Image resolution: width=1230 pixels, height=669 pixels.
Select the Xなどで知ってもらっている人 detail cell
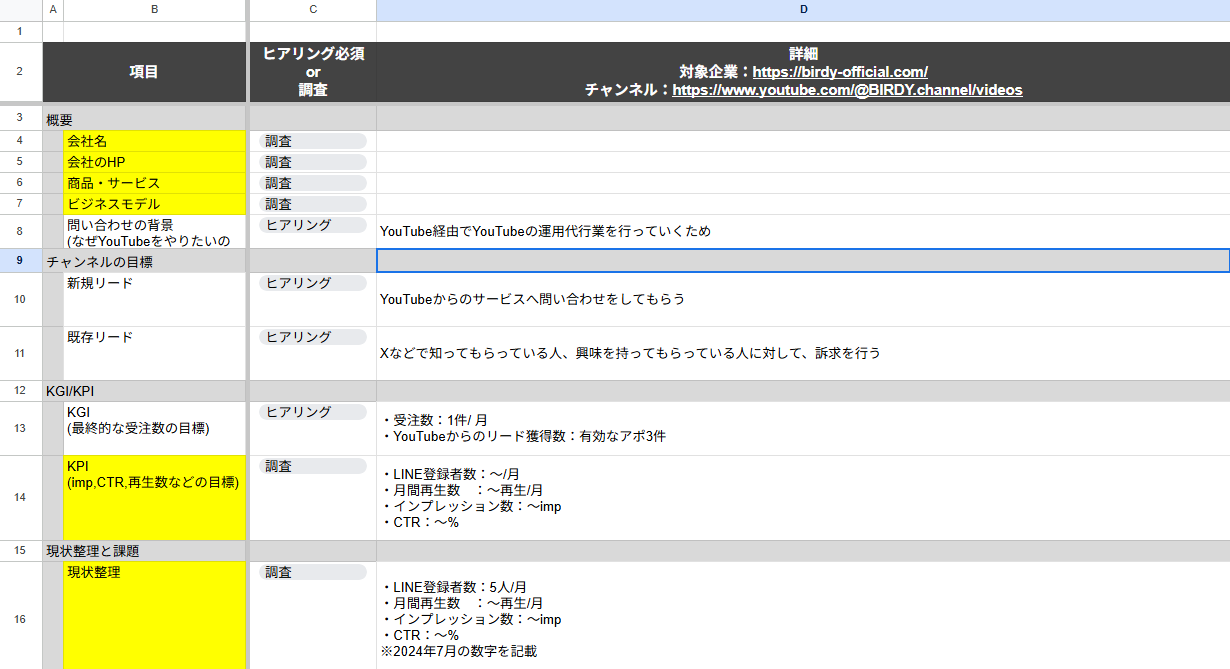[x=803, y=353]
